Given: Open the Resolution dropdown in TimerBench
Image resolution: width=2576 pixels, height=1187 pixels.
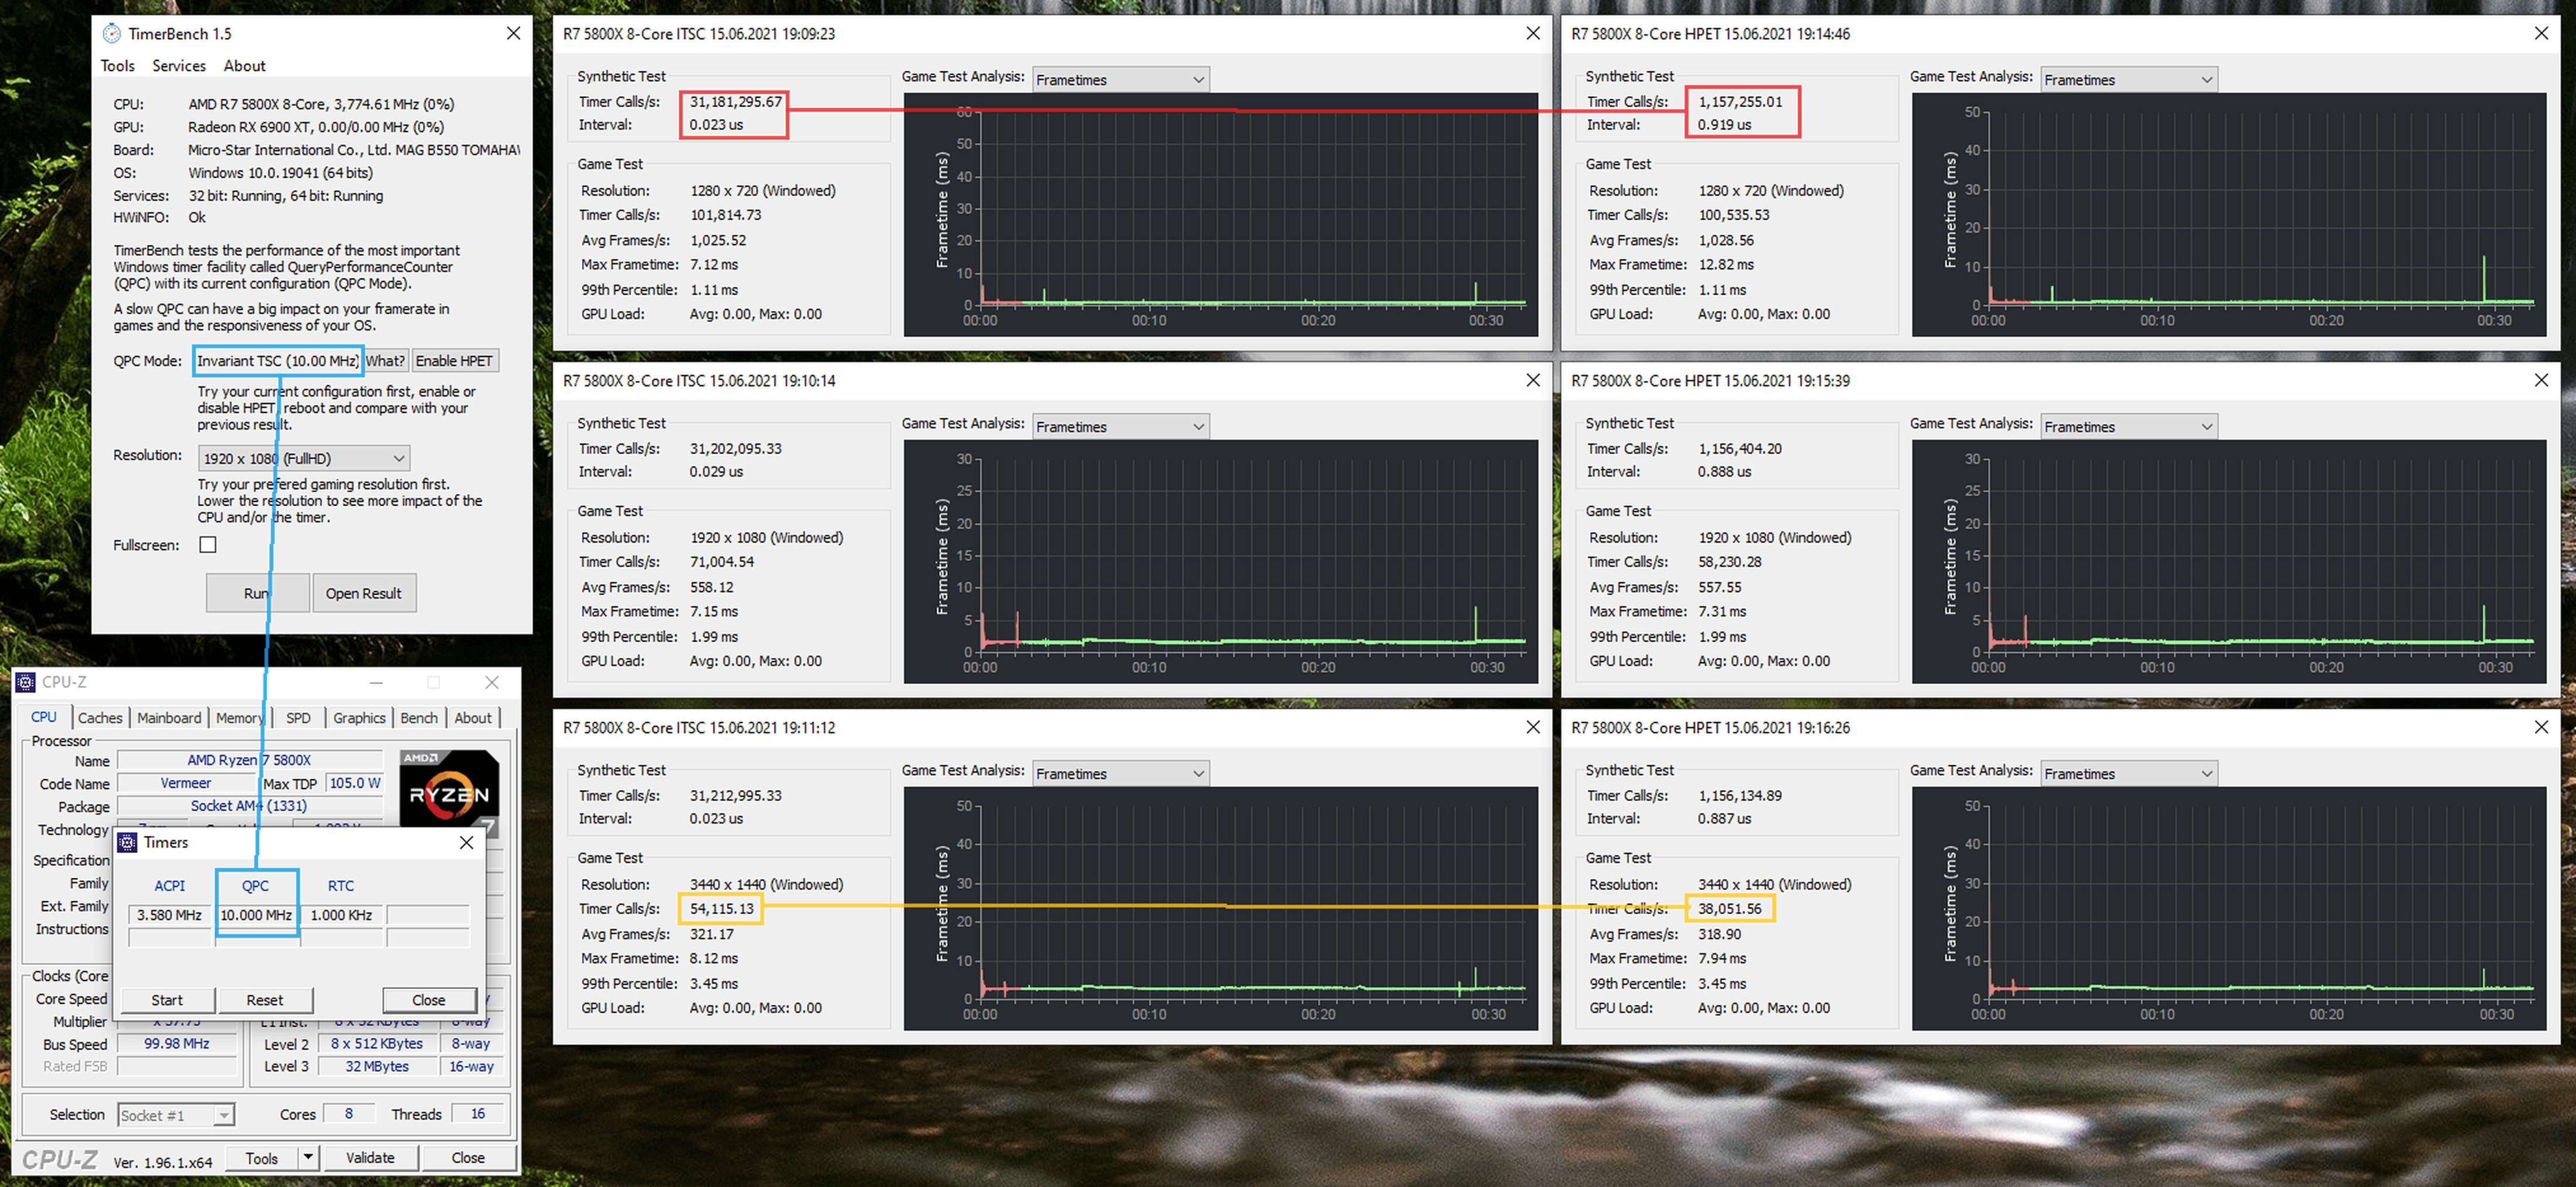Looking at the screenshot, I should tap(304, 459).
